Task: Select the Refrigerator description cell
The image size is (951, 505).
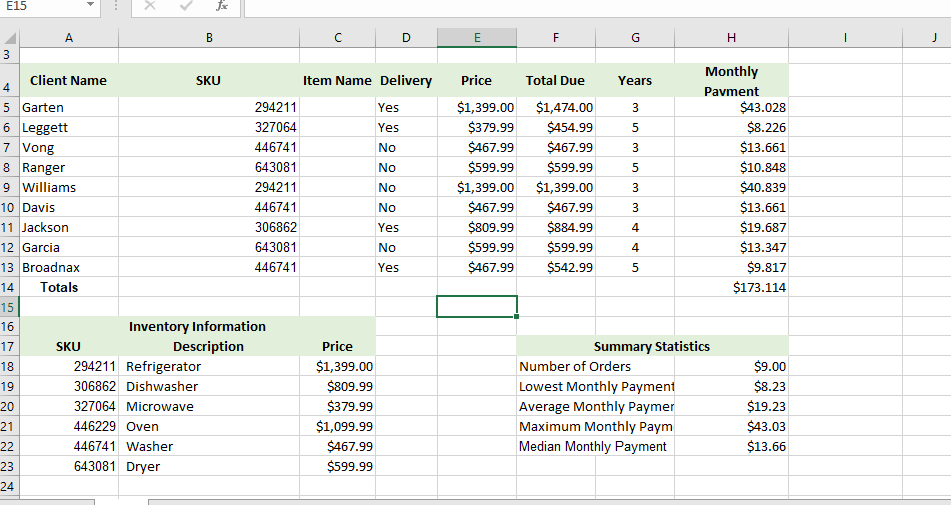Action: pos(209,367)
